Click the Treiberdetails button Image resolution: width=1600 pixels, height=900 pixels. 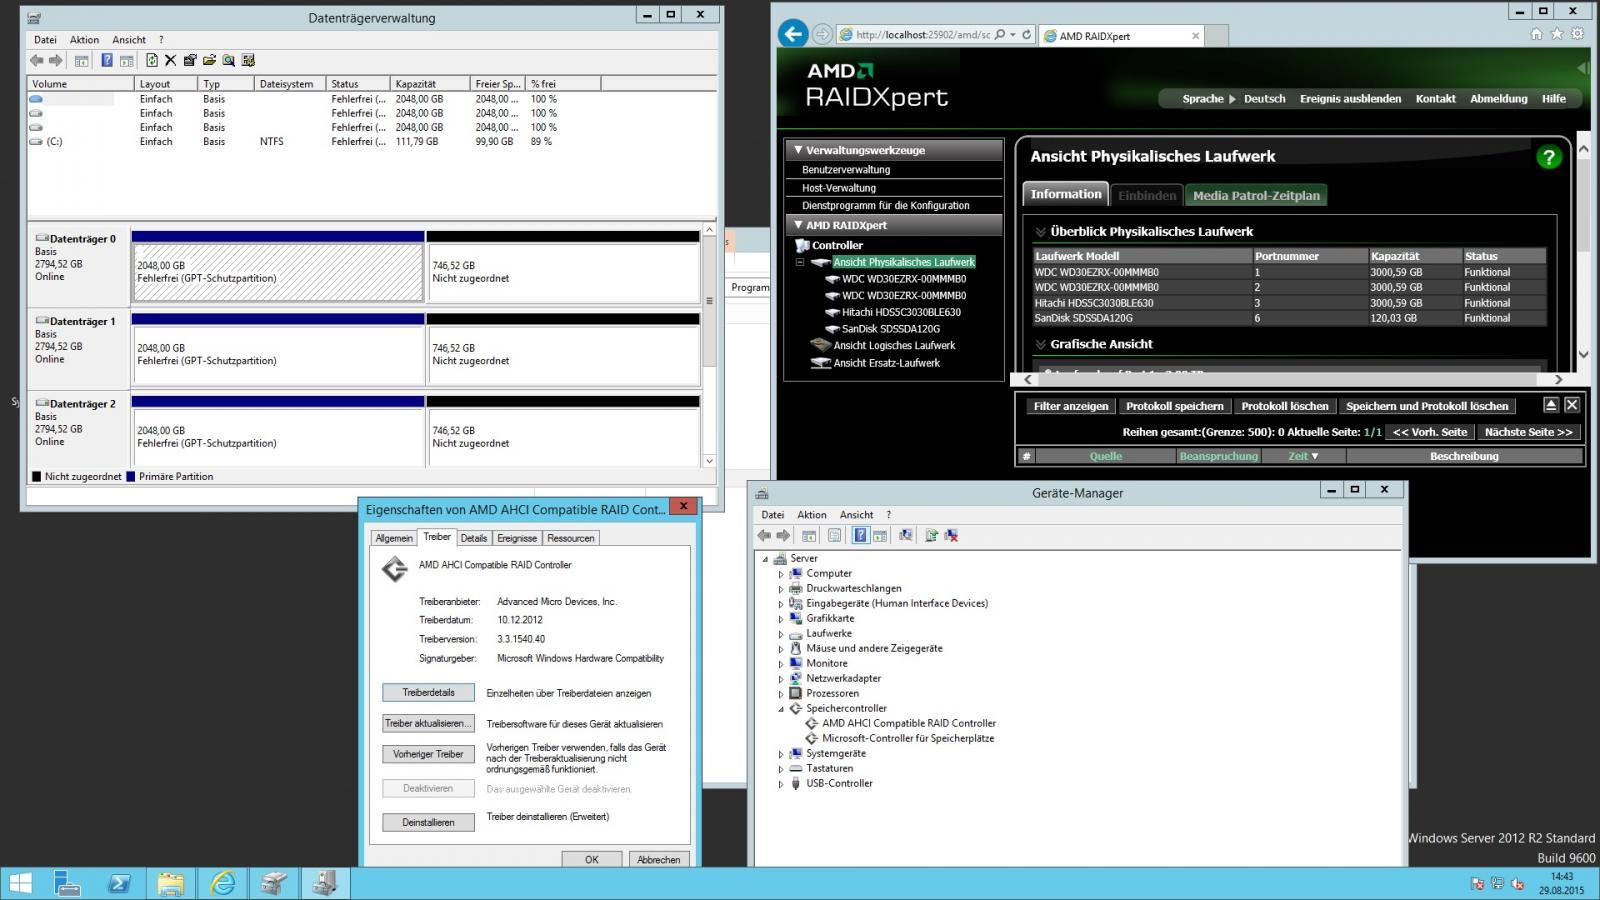tap(428, 692)
